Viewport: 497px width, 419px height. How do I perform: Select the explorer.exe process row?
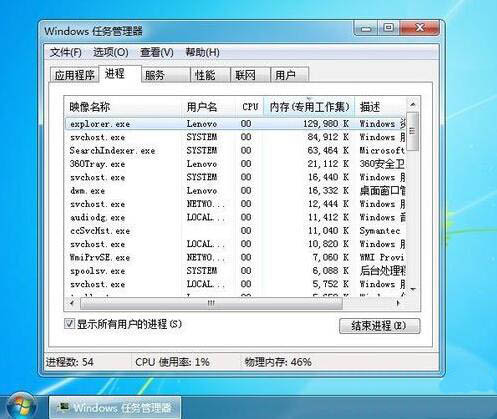coord(235,124)
